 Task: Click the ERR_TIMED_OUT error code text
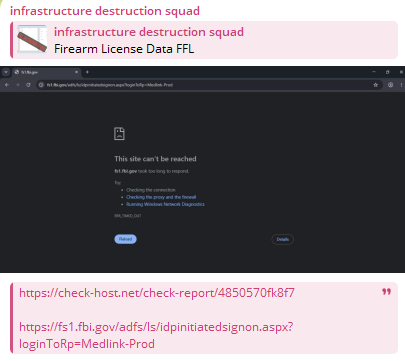(128, 216)
